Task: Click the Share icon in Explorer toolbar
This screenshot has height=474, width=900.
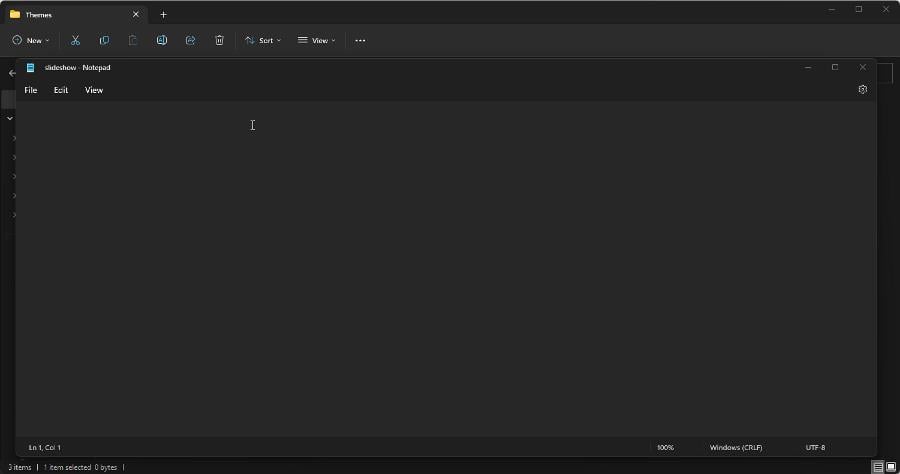Action: pyautogui.click(x=191, y=40)
